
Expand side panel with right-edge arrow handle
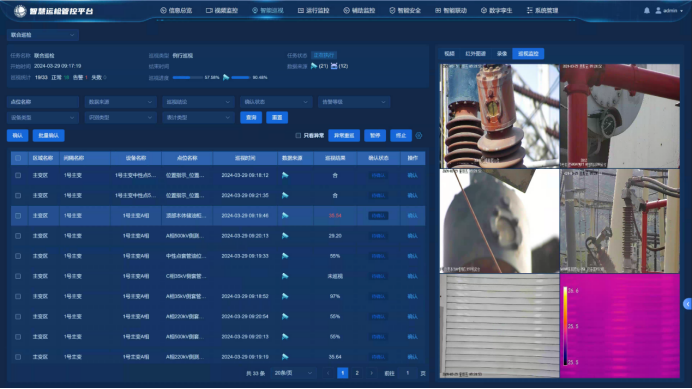click(688, 304)
